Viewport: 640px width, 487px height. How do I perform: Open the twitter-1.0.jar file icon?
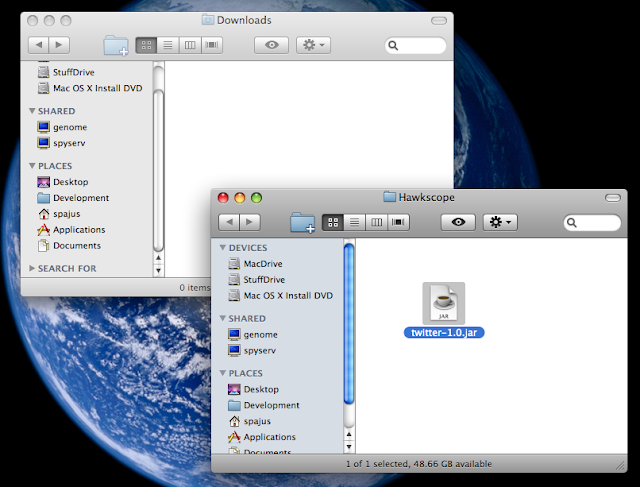click(443, 302)
